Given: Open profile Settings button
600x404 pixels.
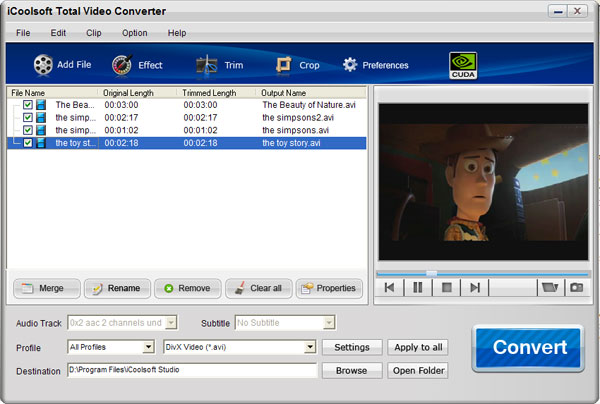Looking at the screenshot, I should [352, 347].
